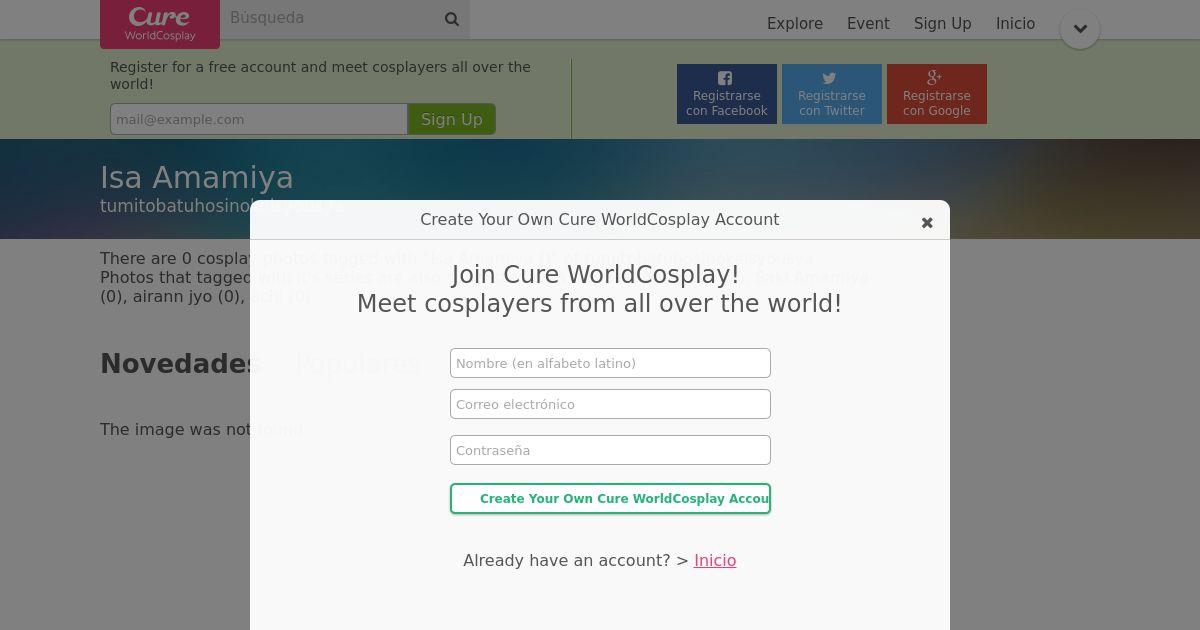Select the Populares tab

358,363
